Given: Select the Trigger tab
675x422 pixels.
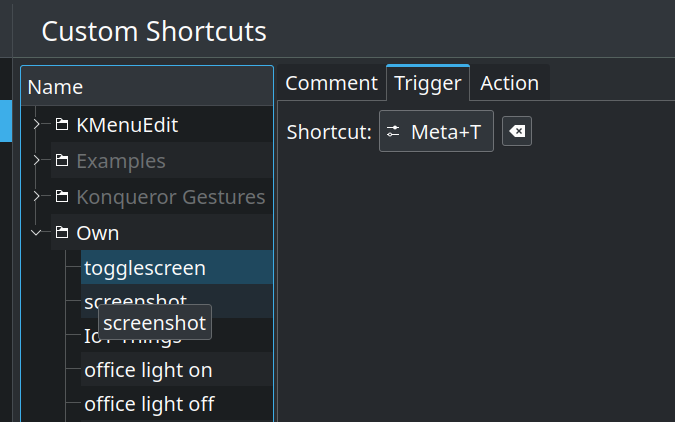Looking at the screenshot, I should (x=428, y=83).
